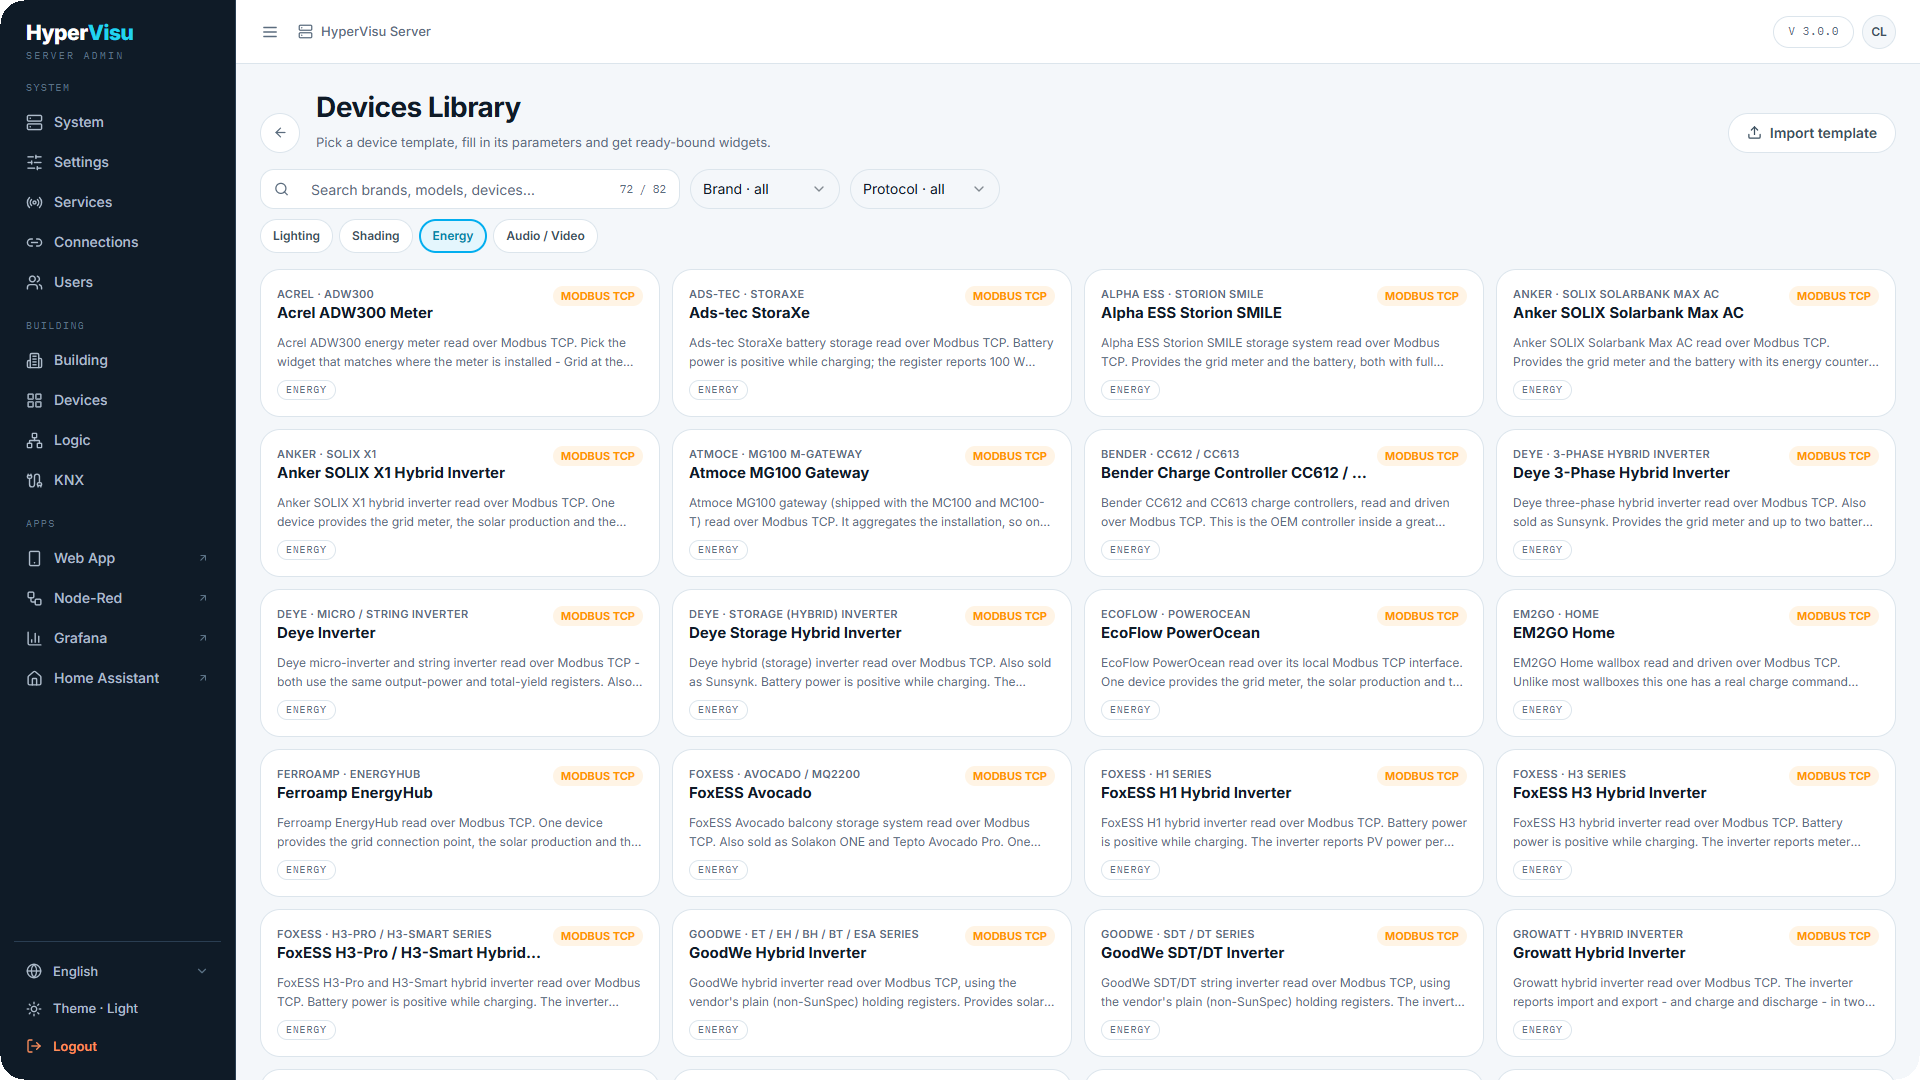The image size is (1920, 1080).
Task: Open the FoxESS Avocado card
Action: (872, 823)
